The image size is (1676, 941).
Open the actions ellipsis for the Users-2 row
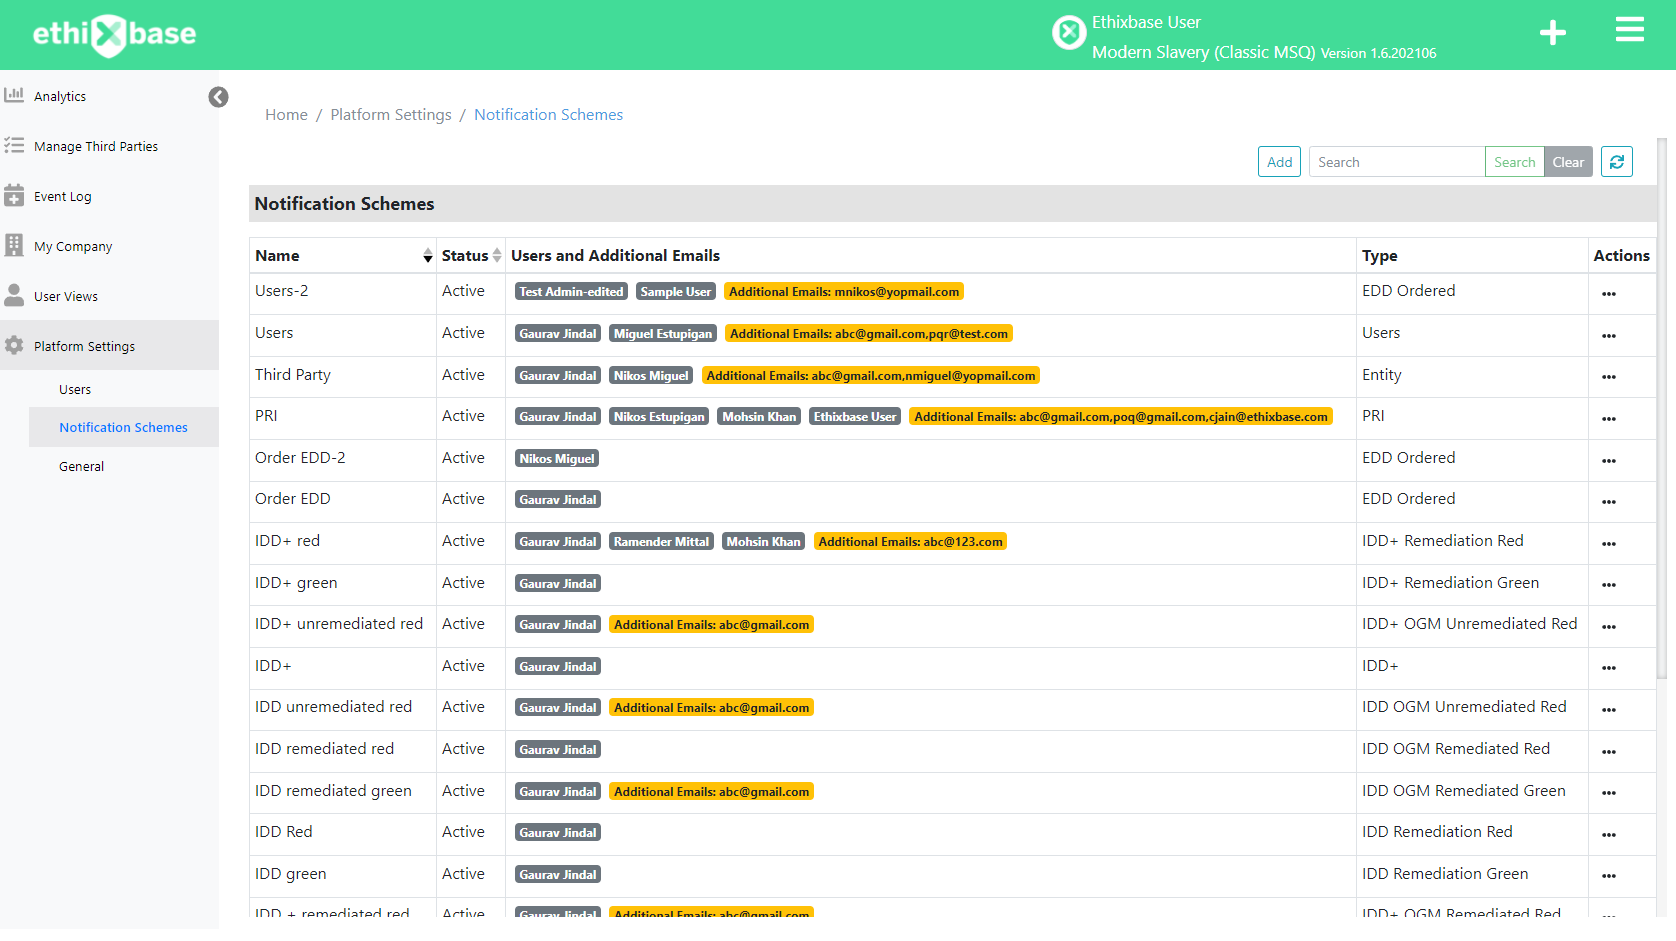[x=1608, y=293]
